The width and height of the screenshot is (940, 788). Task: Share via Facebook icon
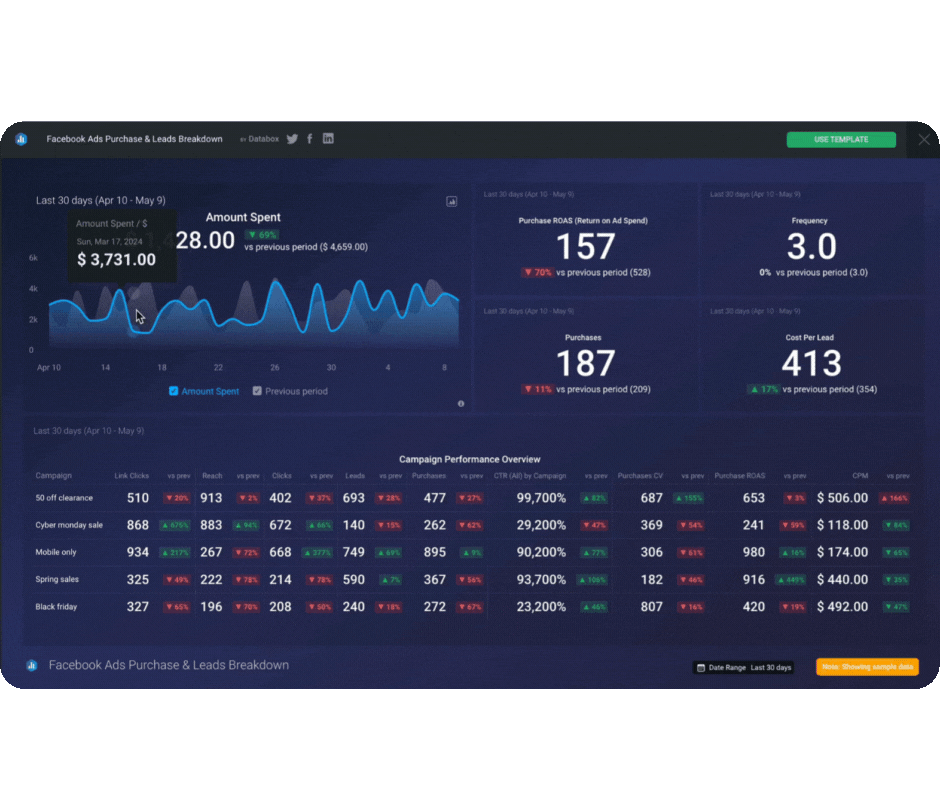(x=310, y=139)
